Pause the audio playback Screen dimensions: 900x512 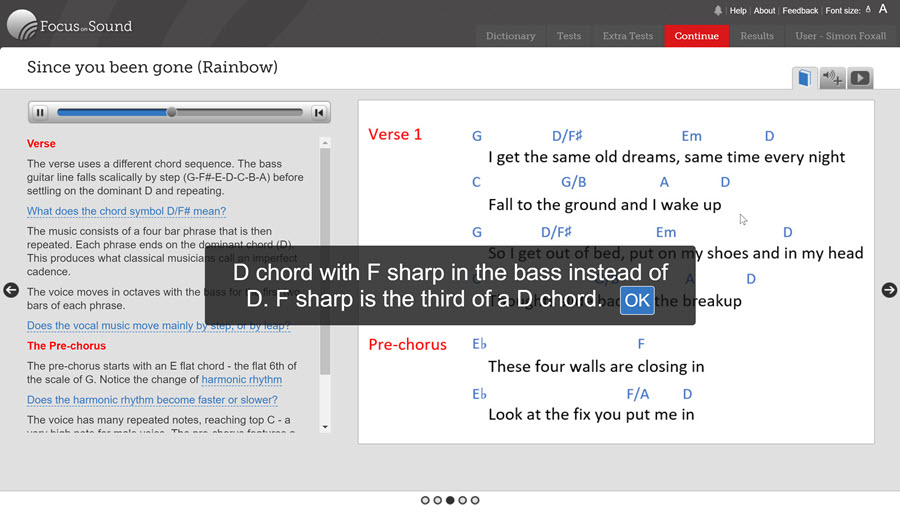(40, 113)
